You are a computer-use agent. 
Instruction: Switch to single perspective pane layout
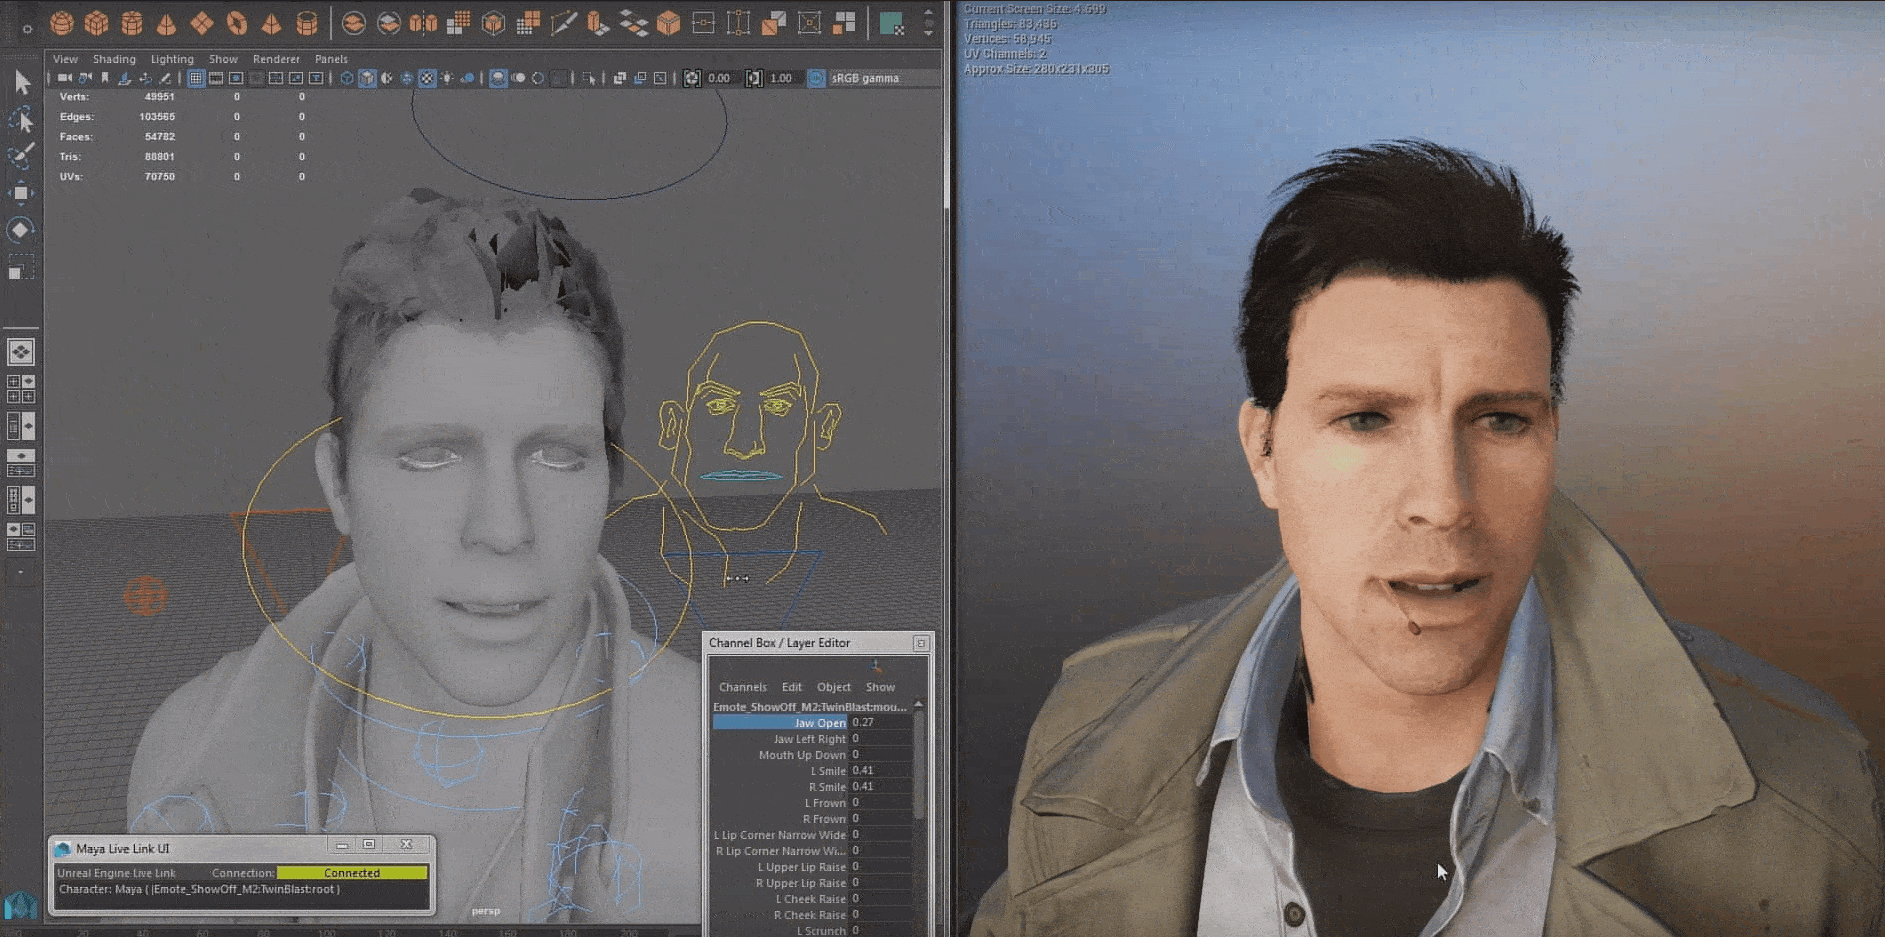(21, 352)
